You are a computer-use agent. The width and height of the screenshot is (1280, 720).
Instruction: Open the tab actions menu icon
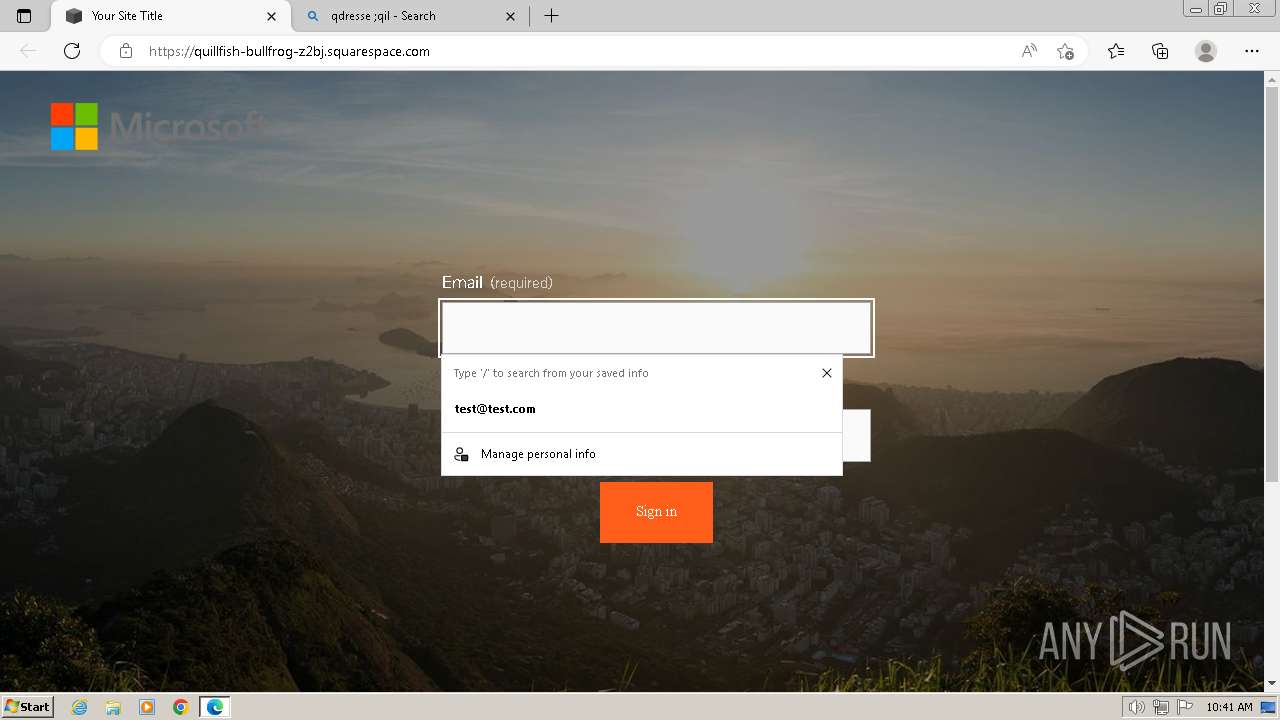[24, 16]
